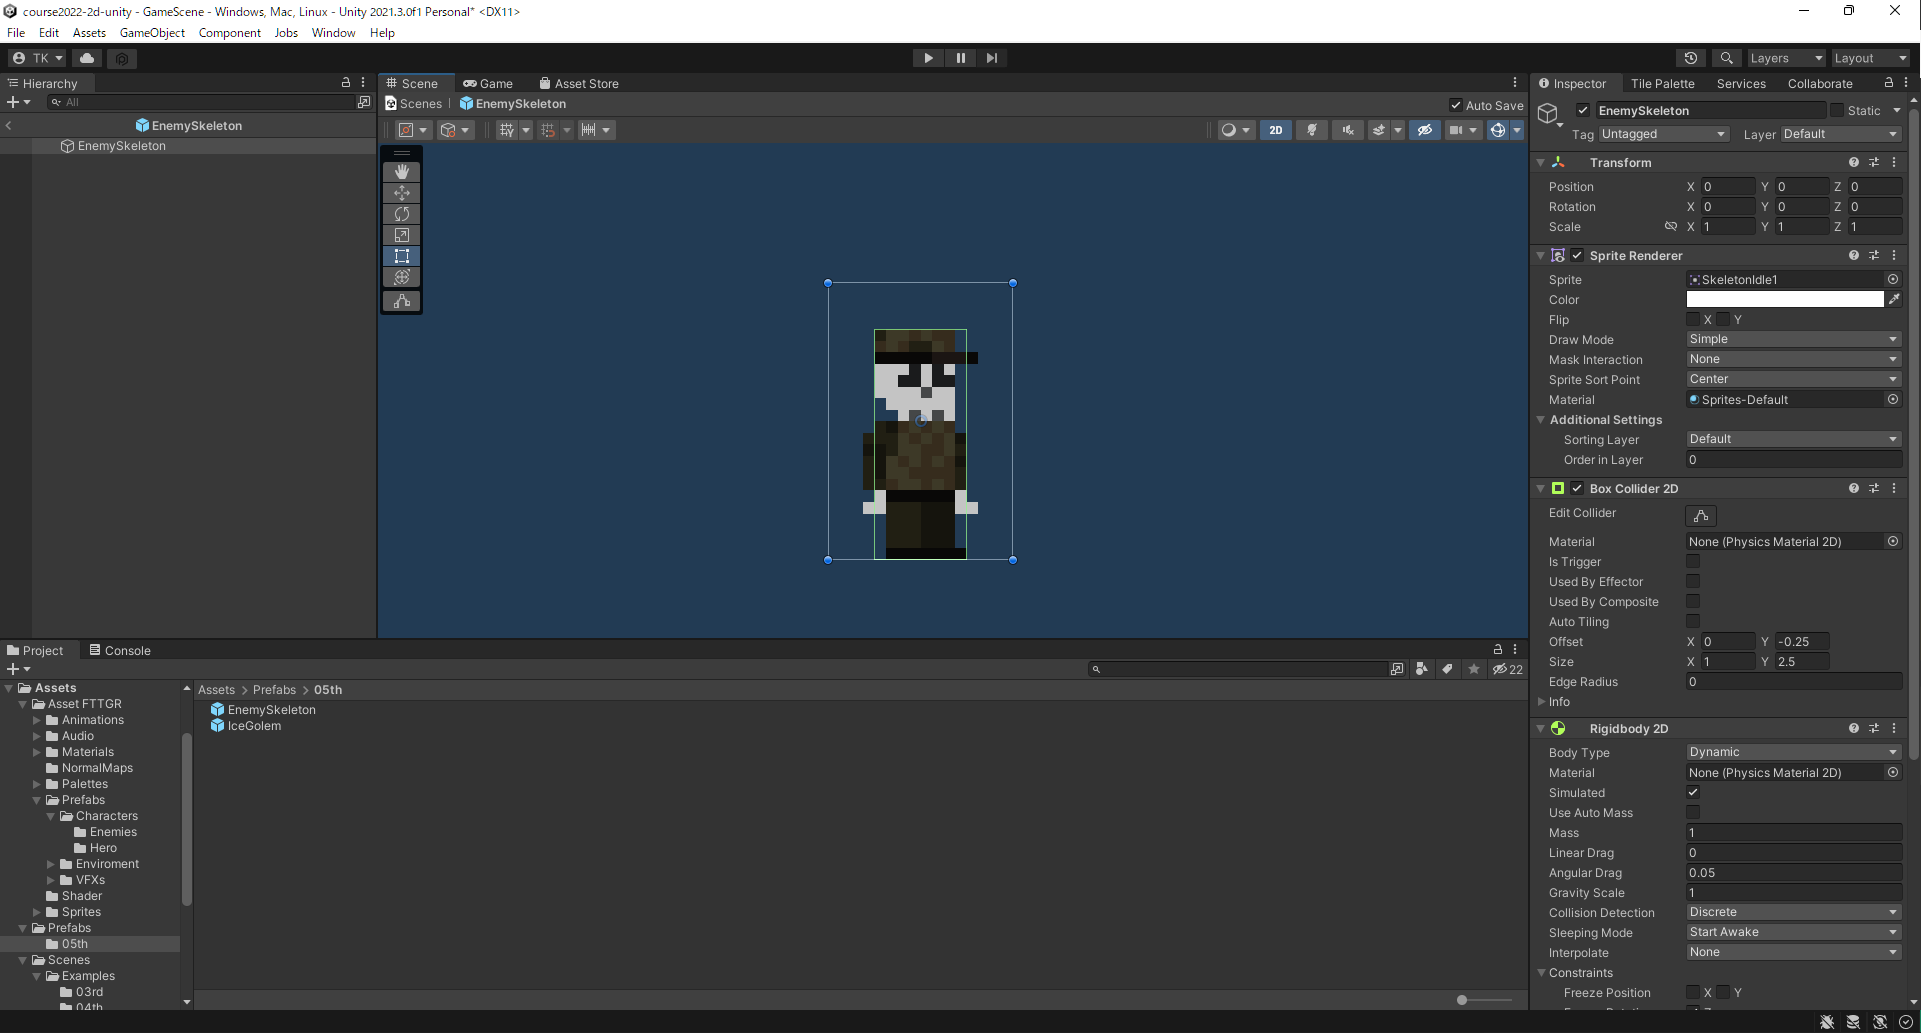Open the Sorting Layer dropdown
This screenshot has width=1921, height=1033.
1793,439
